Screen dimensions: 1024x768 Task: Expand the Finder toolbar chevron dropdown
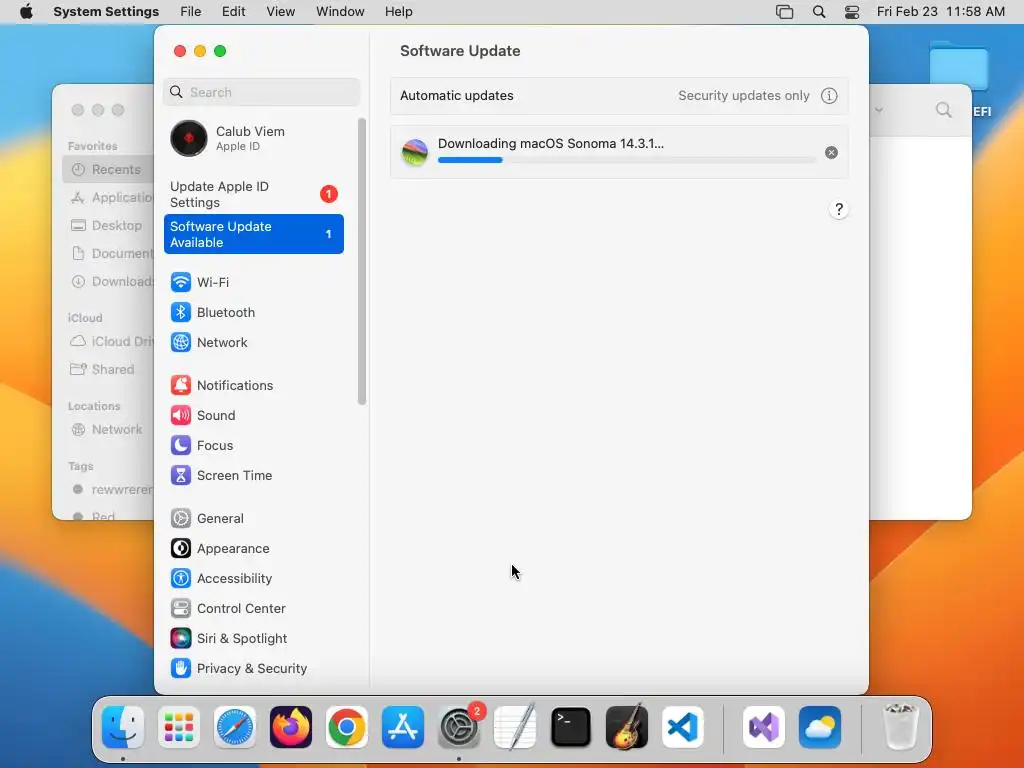[x=879, y=110]
